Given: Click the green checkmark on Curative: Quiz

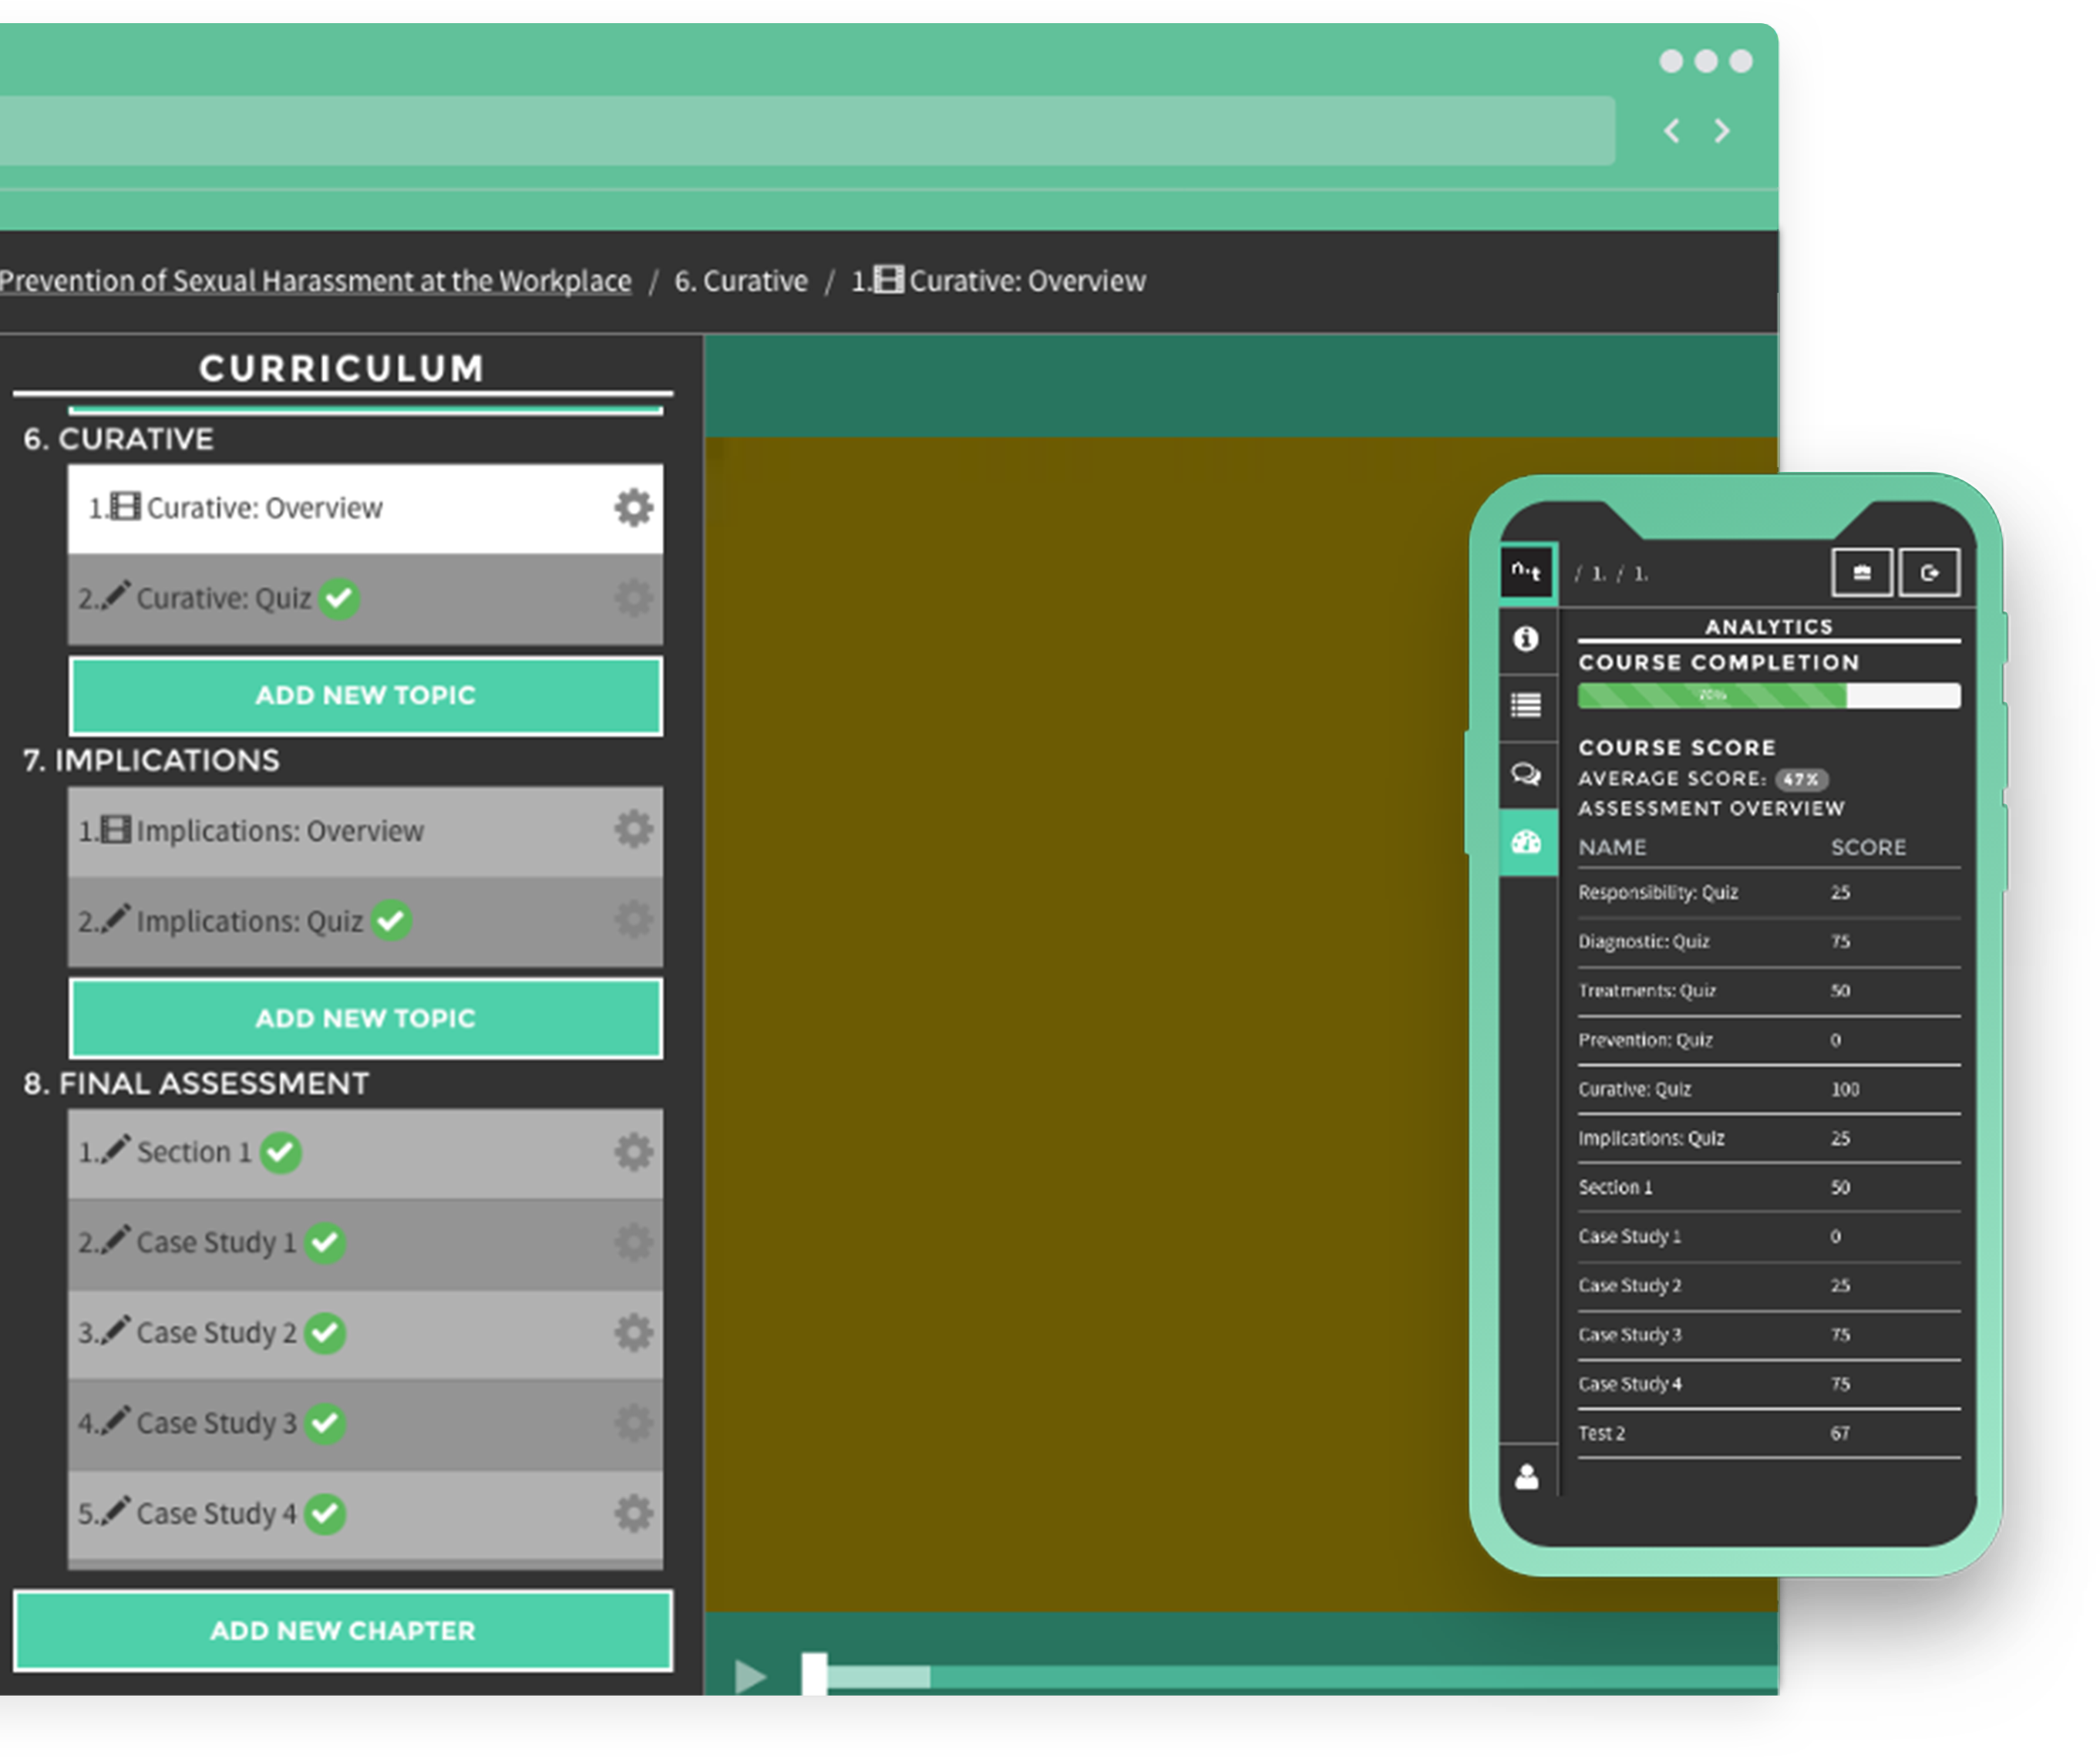Looking at the screenshot, I should point(340,598).
